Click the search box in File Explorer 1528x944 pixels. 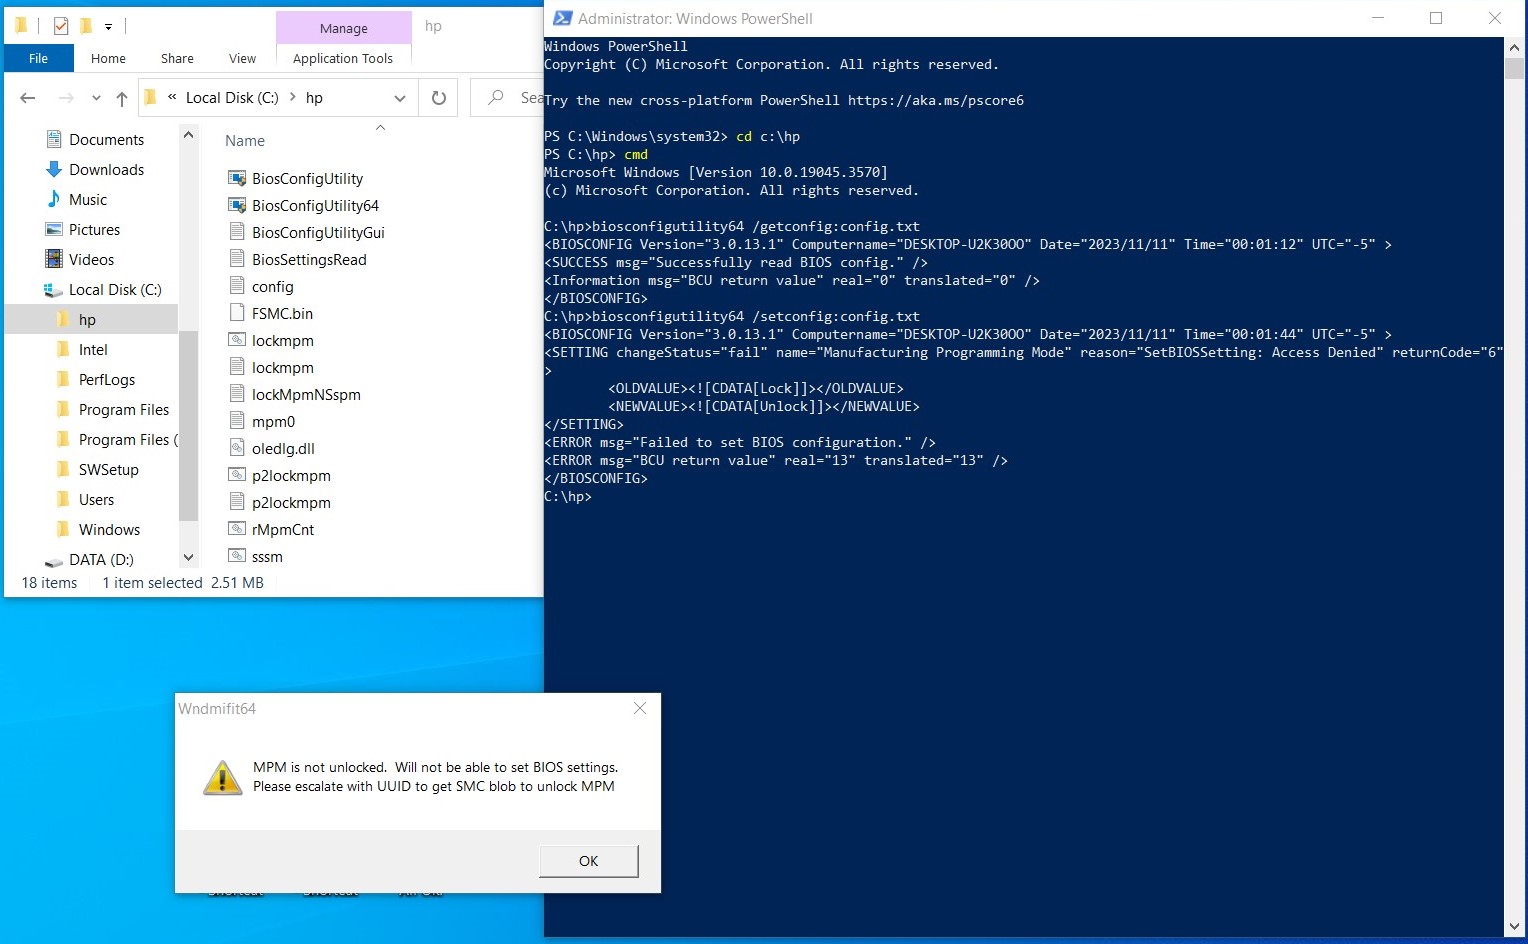(x=507, y=98)
